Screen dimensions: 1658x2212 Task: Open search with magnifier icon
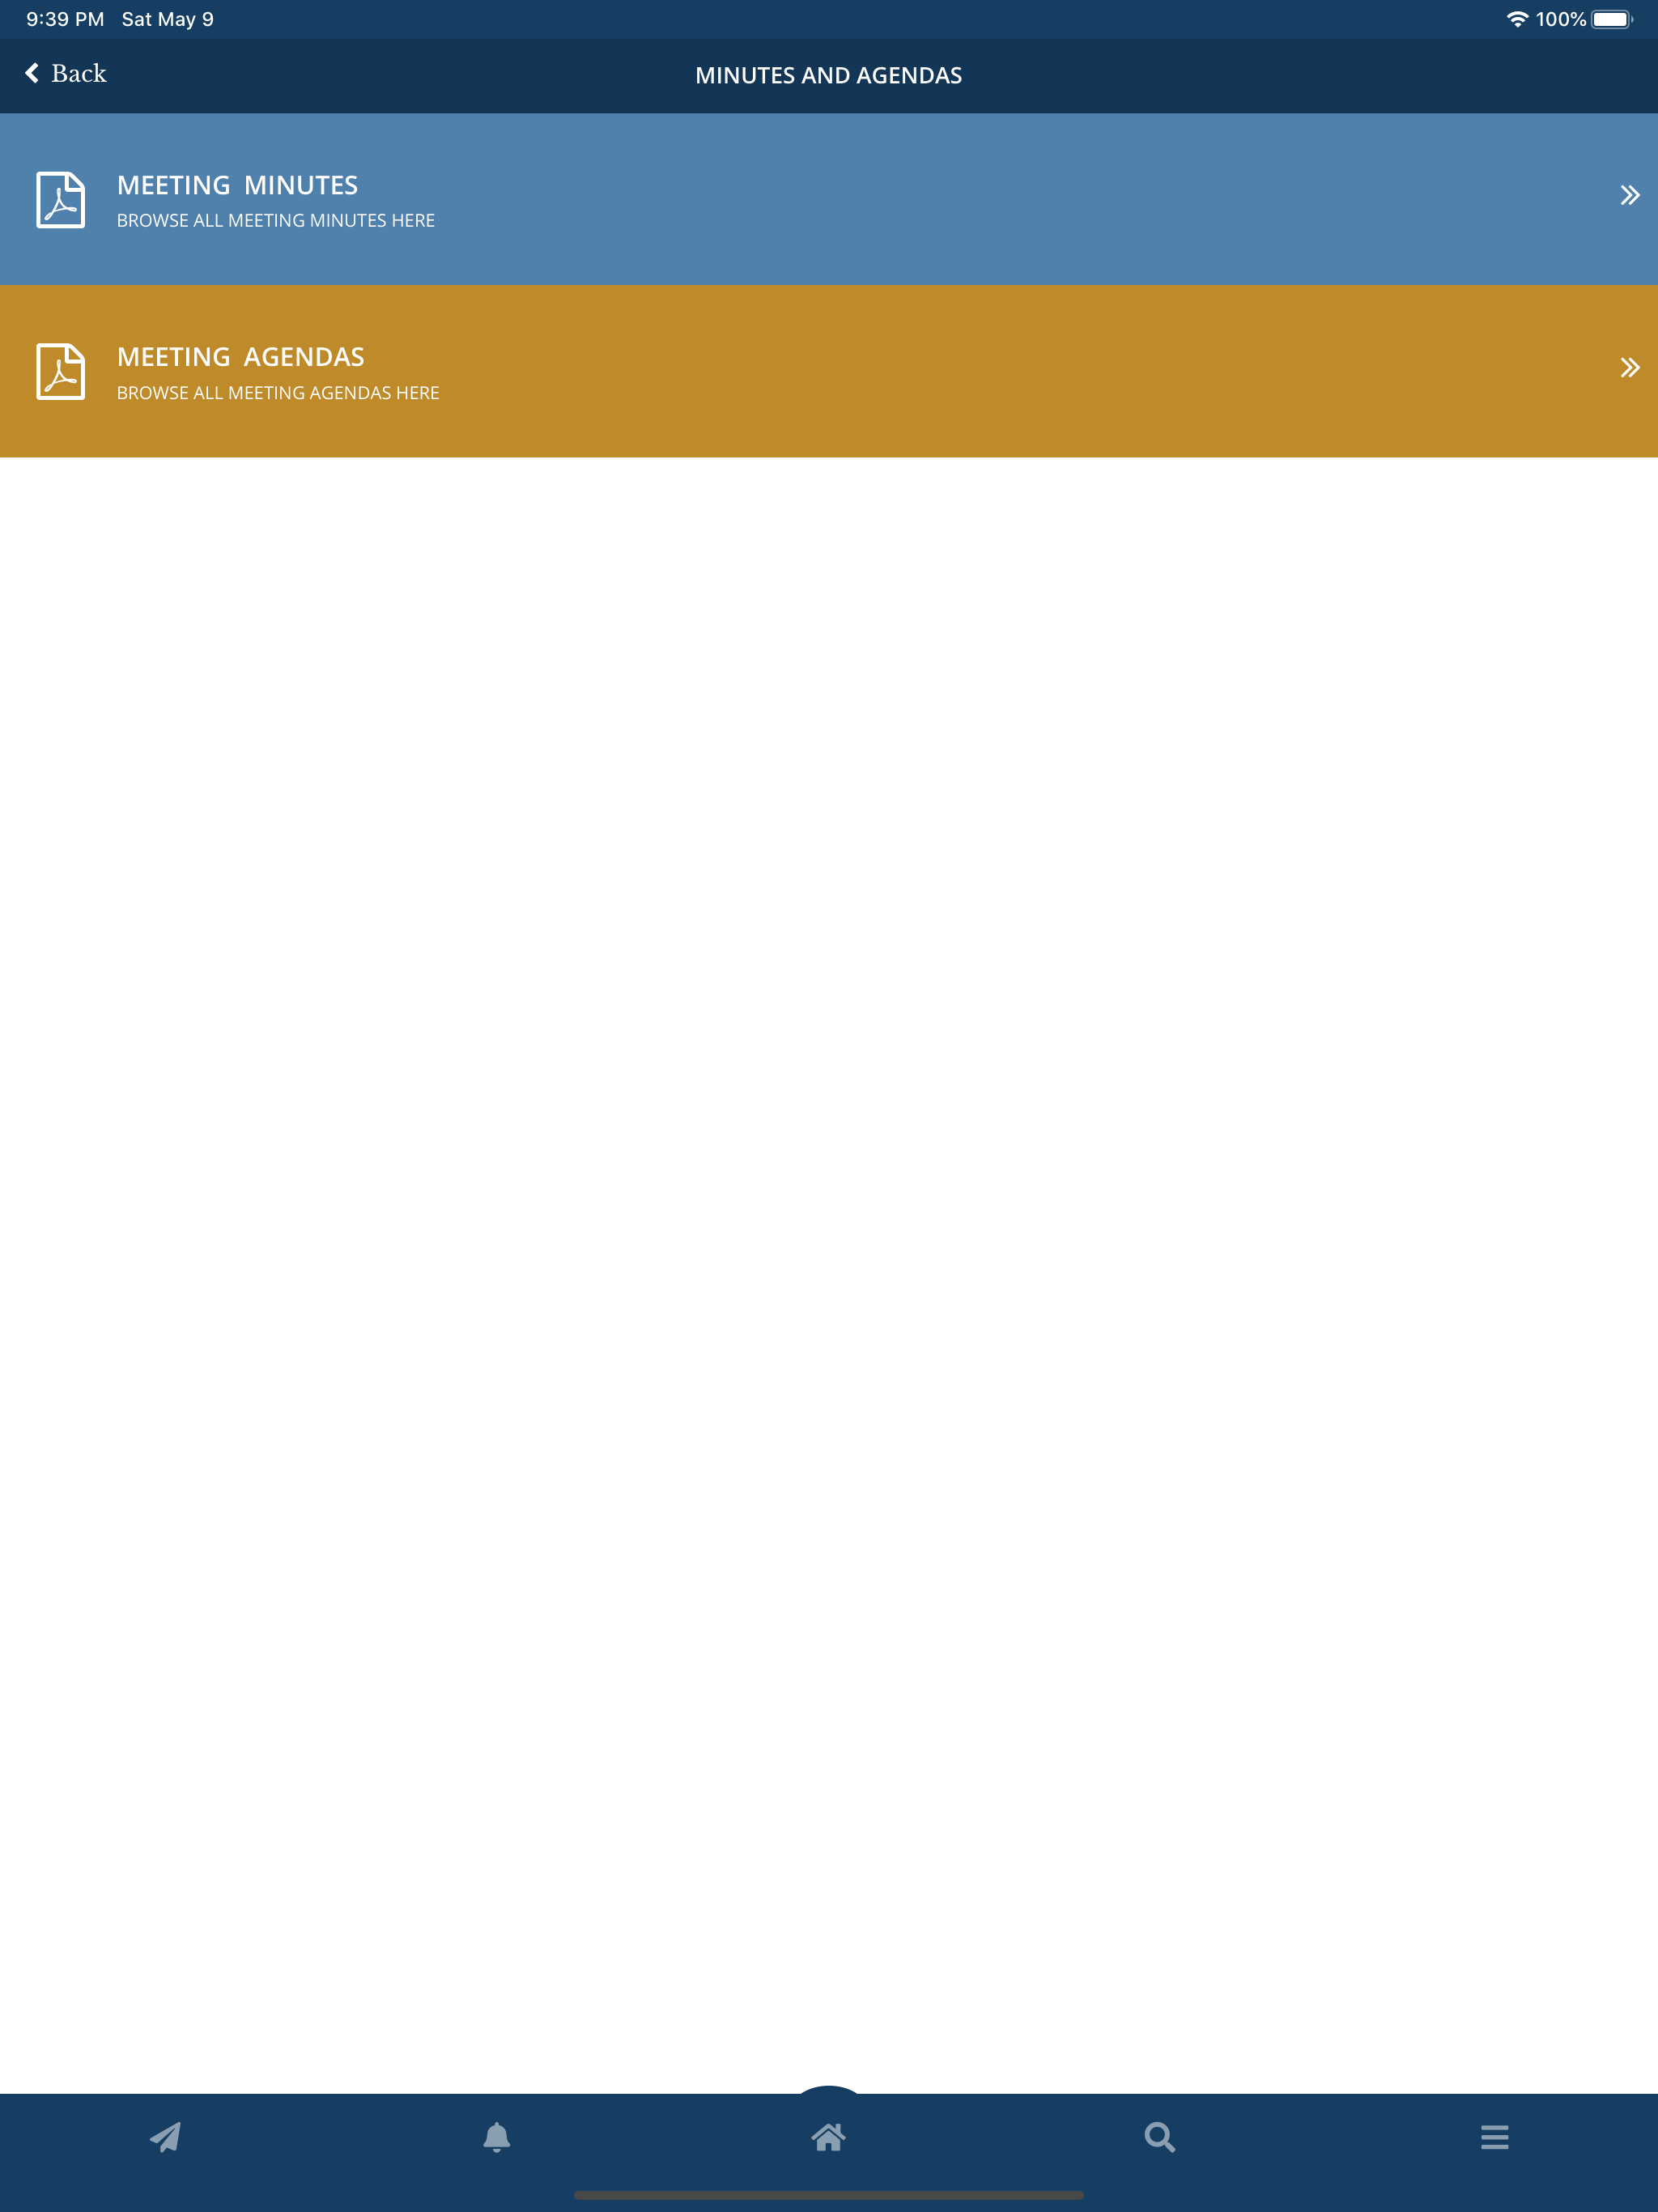coord(1160,2137)
